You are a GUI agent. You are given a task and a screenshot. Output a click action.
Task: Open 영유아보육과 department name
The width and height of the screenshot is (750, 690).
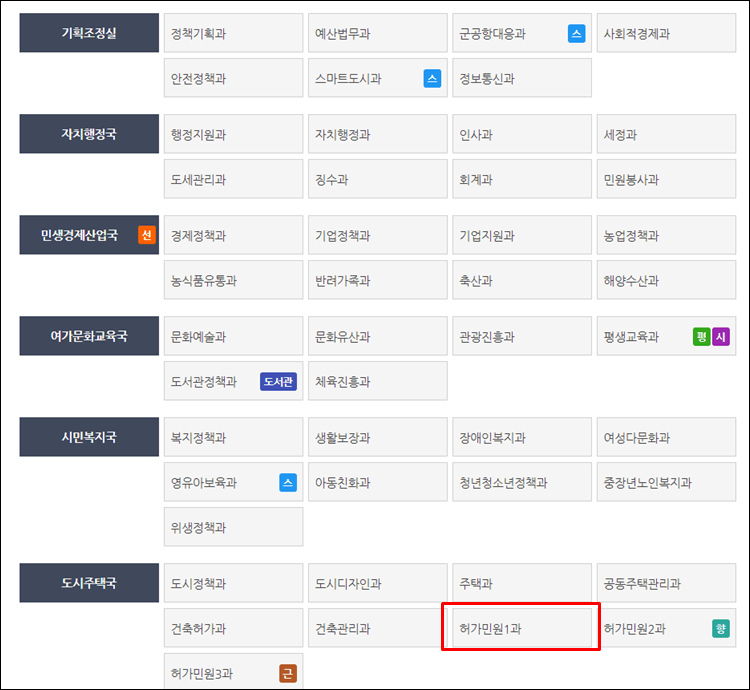(204, 482)
